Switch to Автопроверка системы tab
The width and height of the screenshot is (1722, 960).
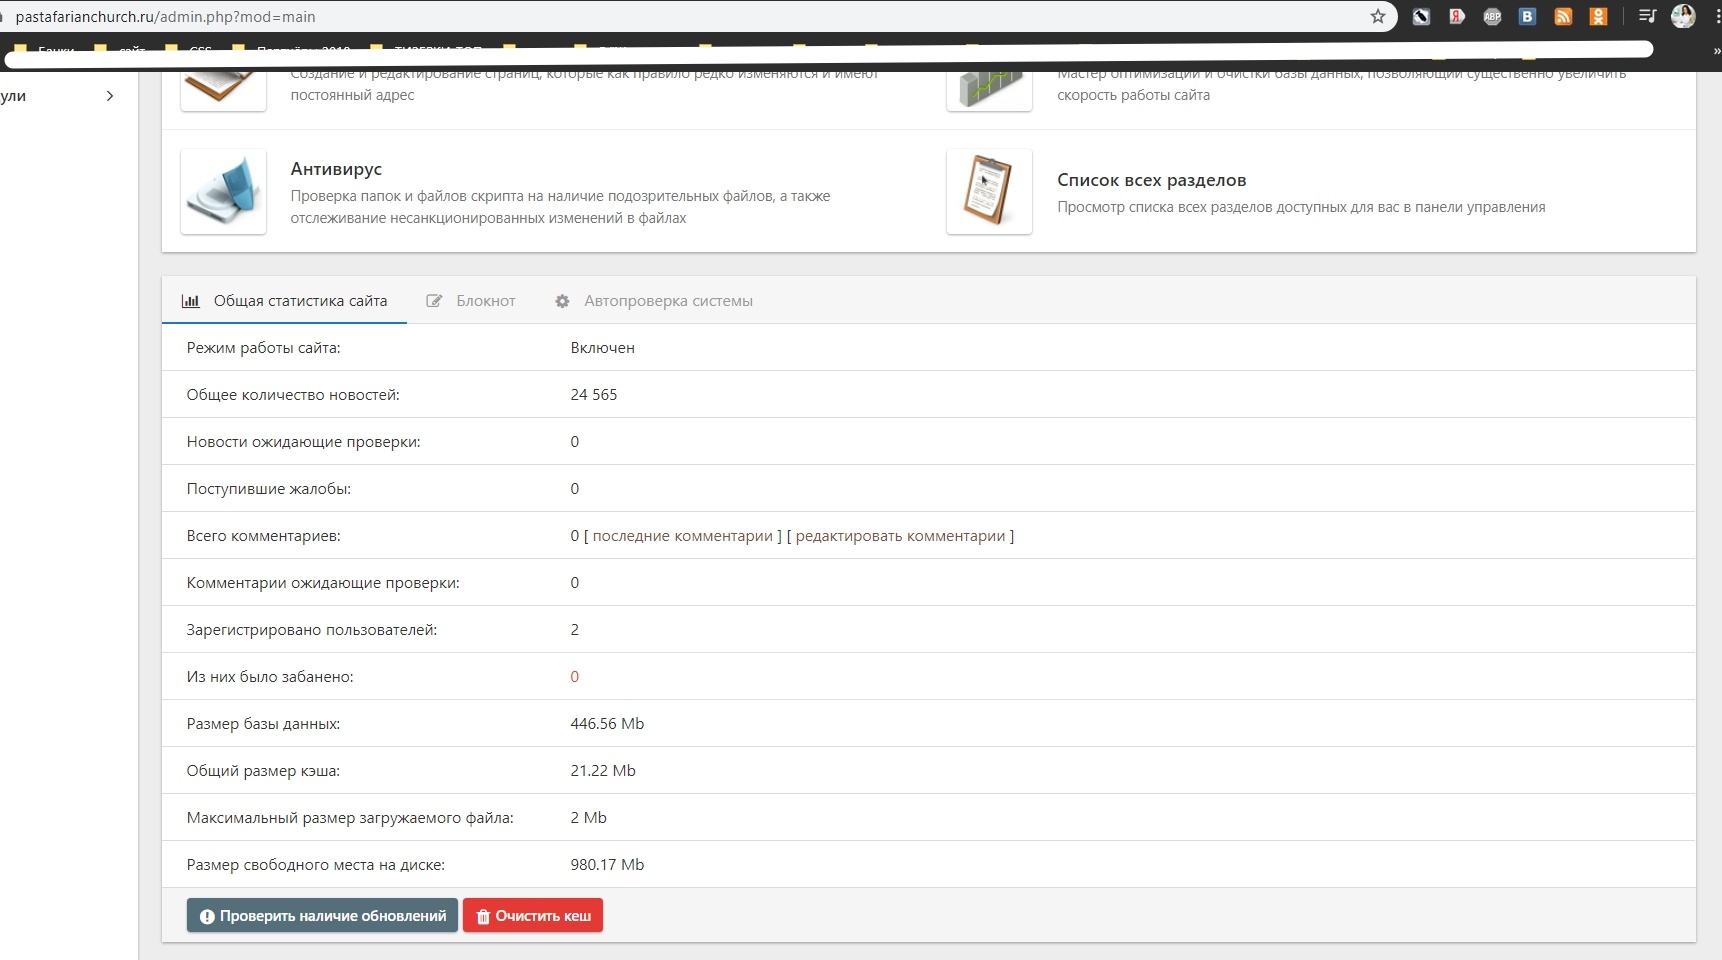654,301
